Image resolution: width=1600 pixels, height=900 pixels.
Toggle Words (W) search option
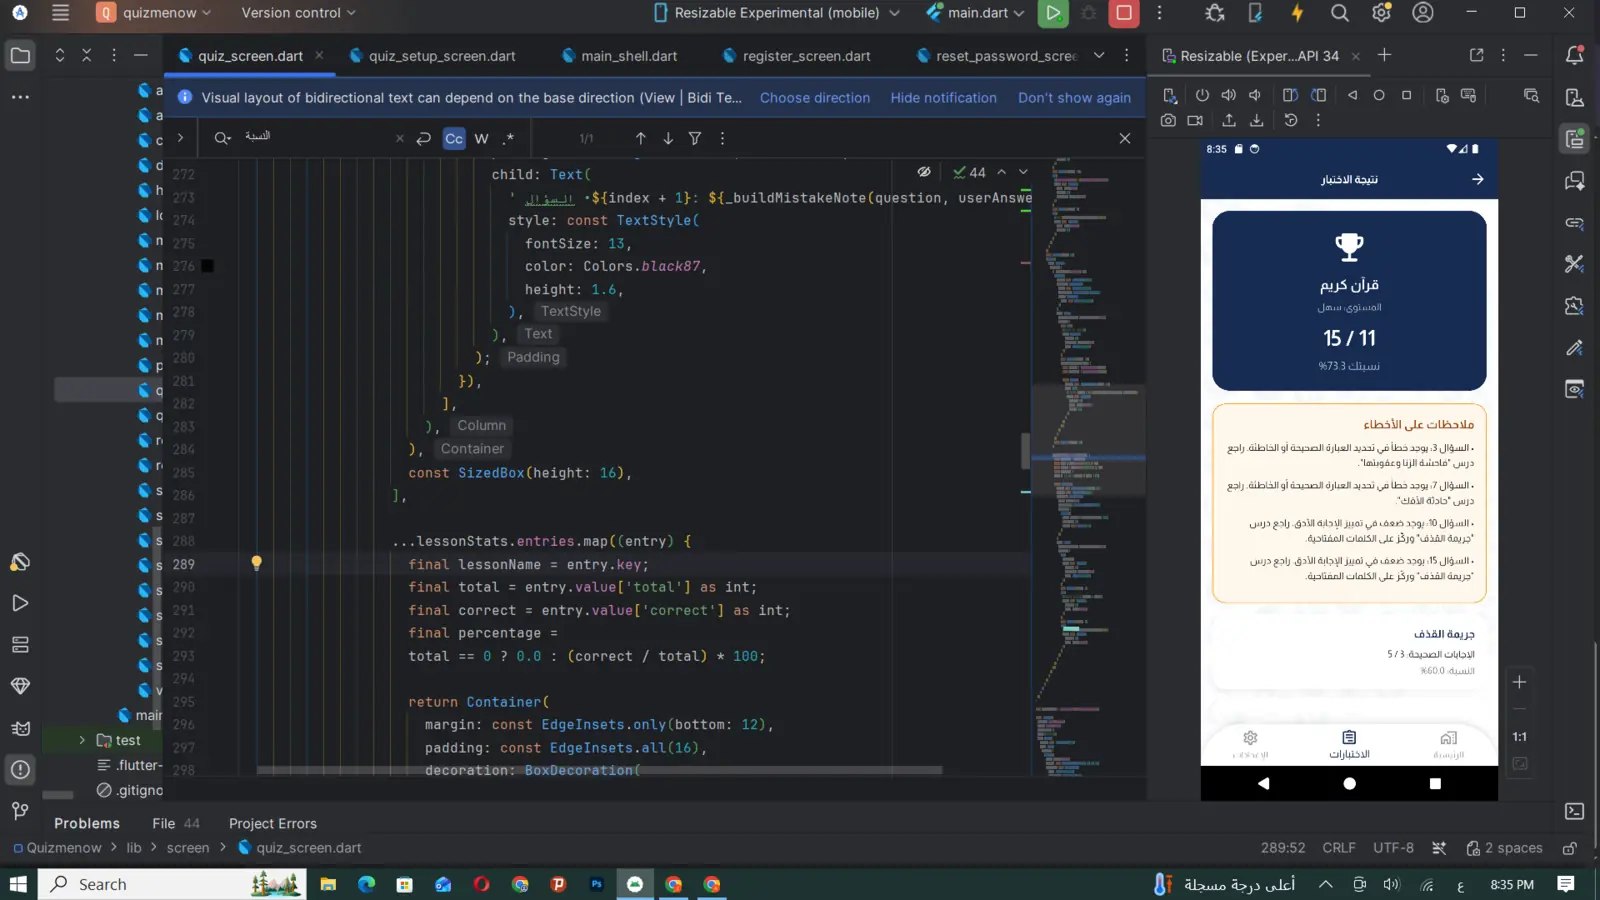coord(481,138)
